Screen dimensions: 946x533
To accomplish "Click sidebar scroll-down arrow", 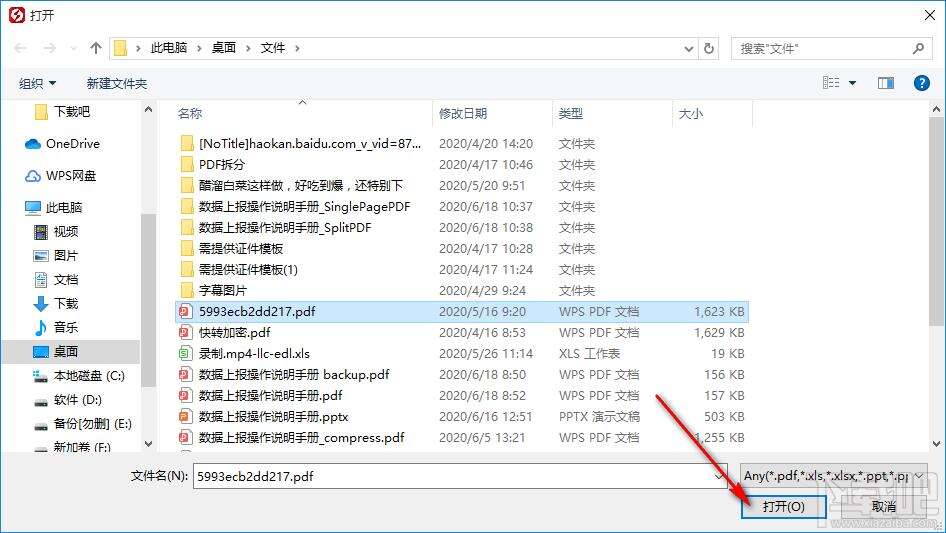I will 148,444.
